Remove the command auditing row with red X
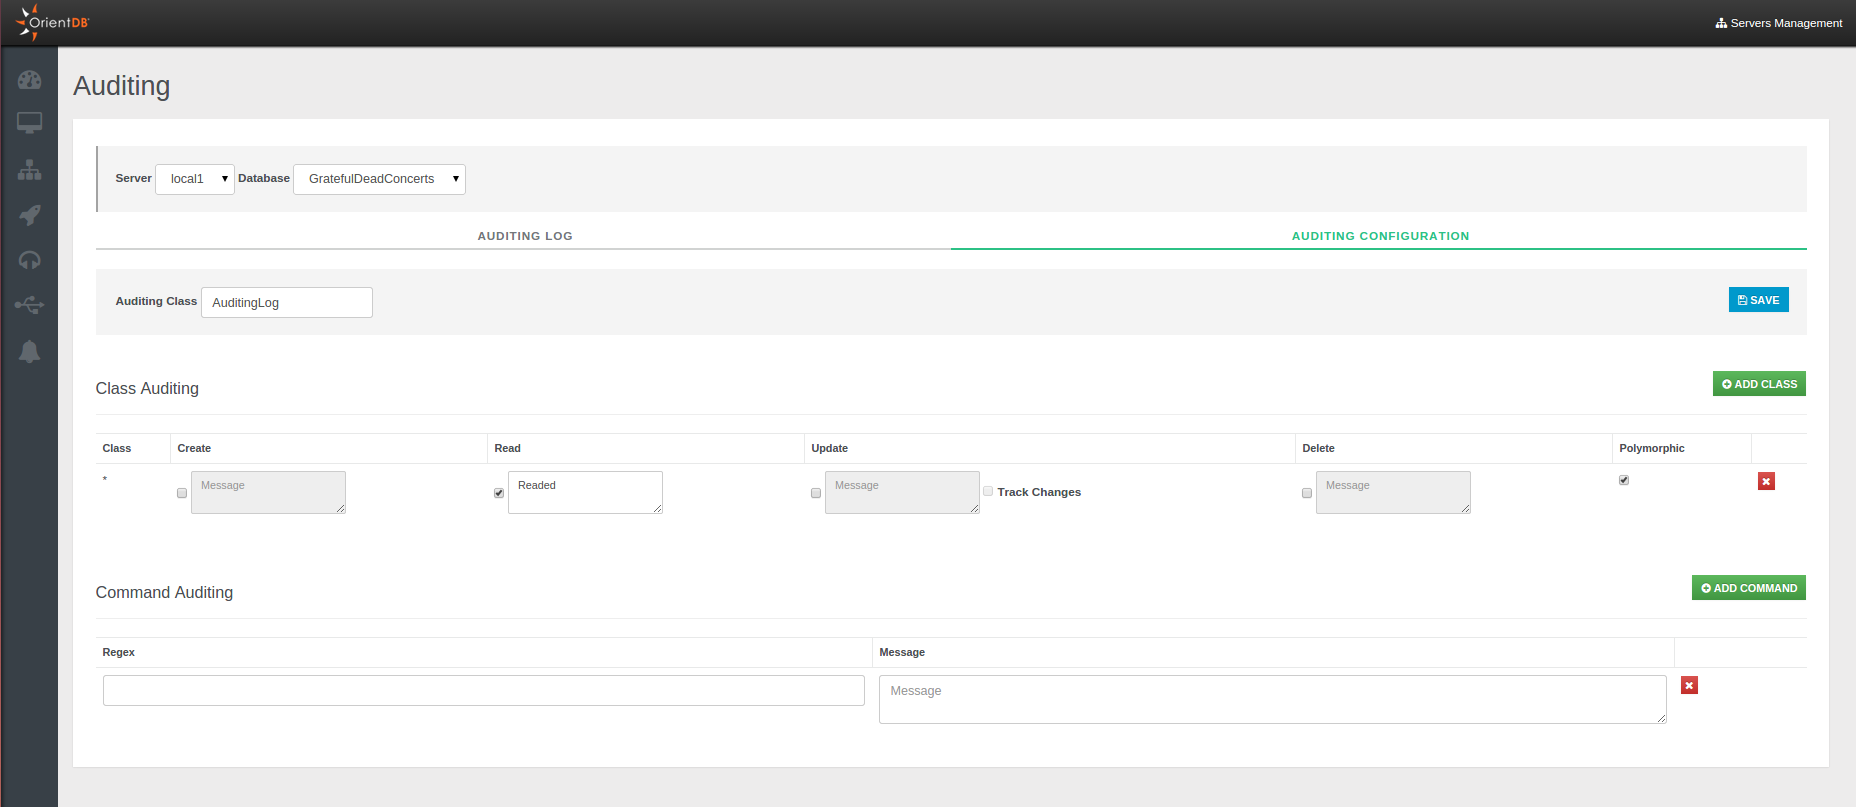The height and width of the screenshot is (807, 1856). (x=1689, y=685)
